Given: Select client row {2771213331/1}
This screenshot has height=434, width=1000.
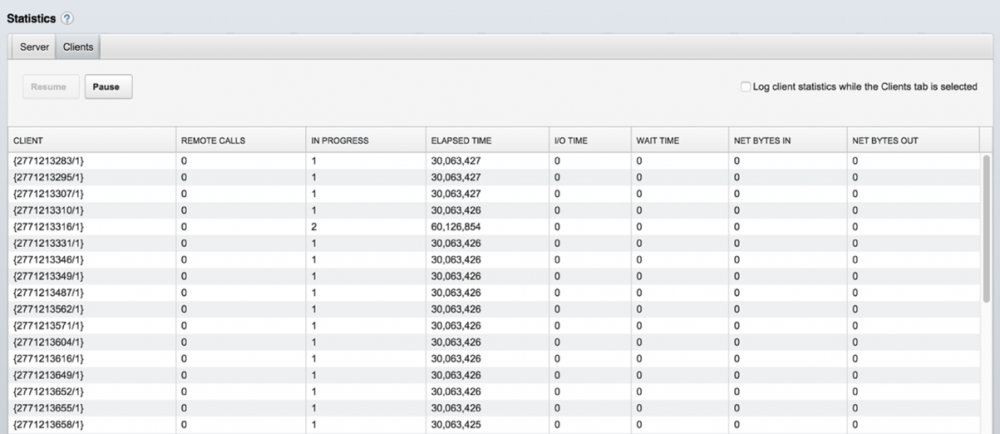Looking at the screenshot, I should point(494,243).
